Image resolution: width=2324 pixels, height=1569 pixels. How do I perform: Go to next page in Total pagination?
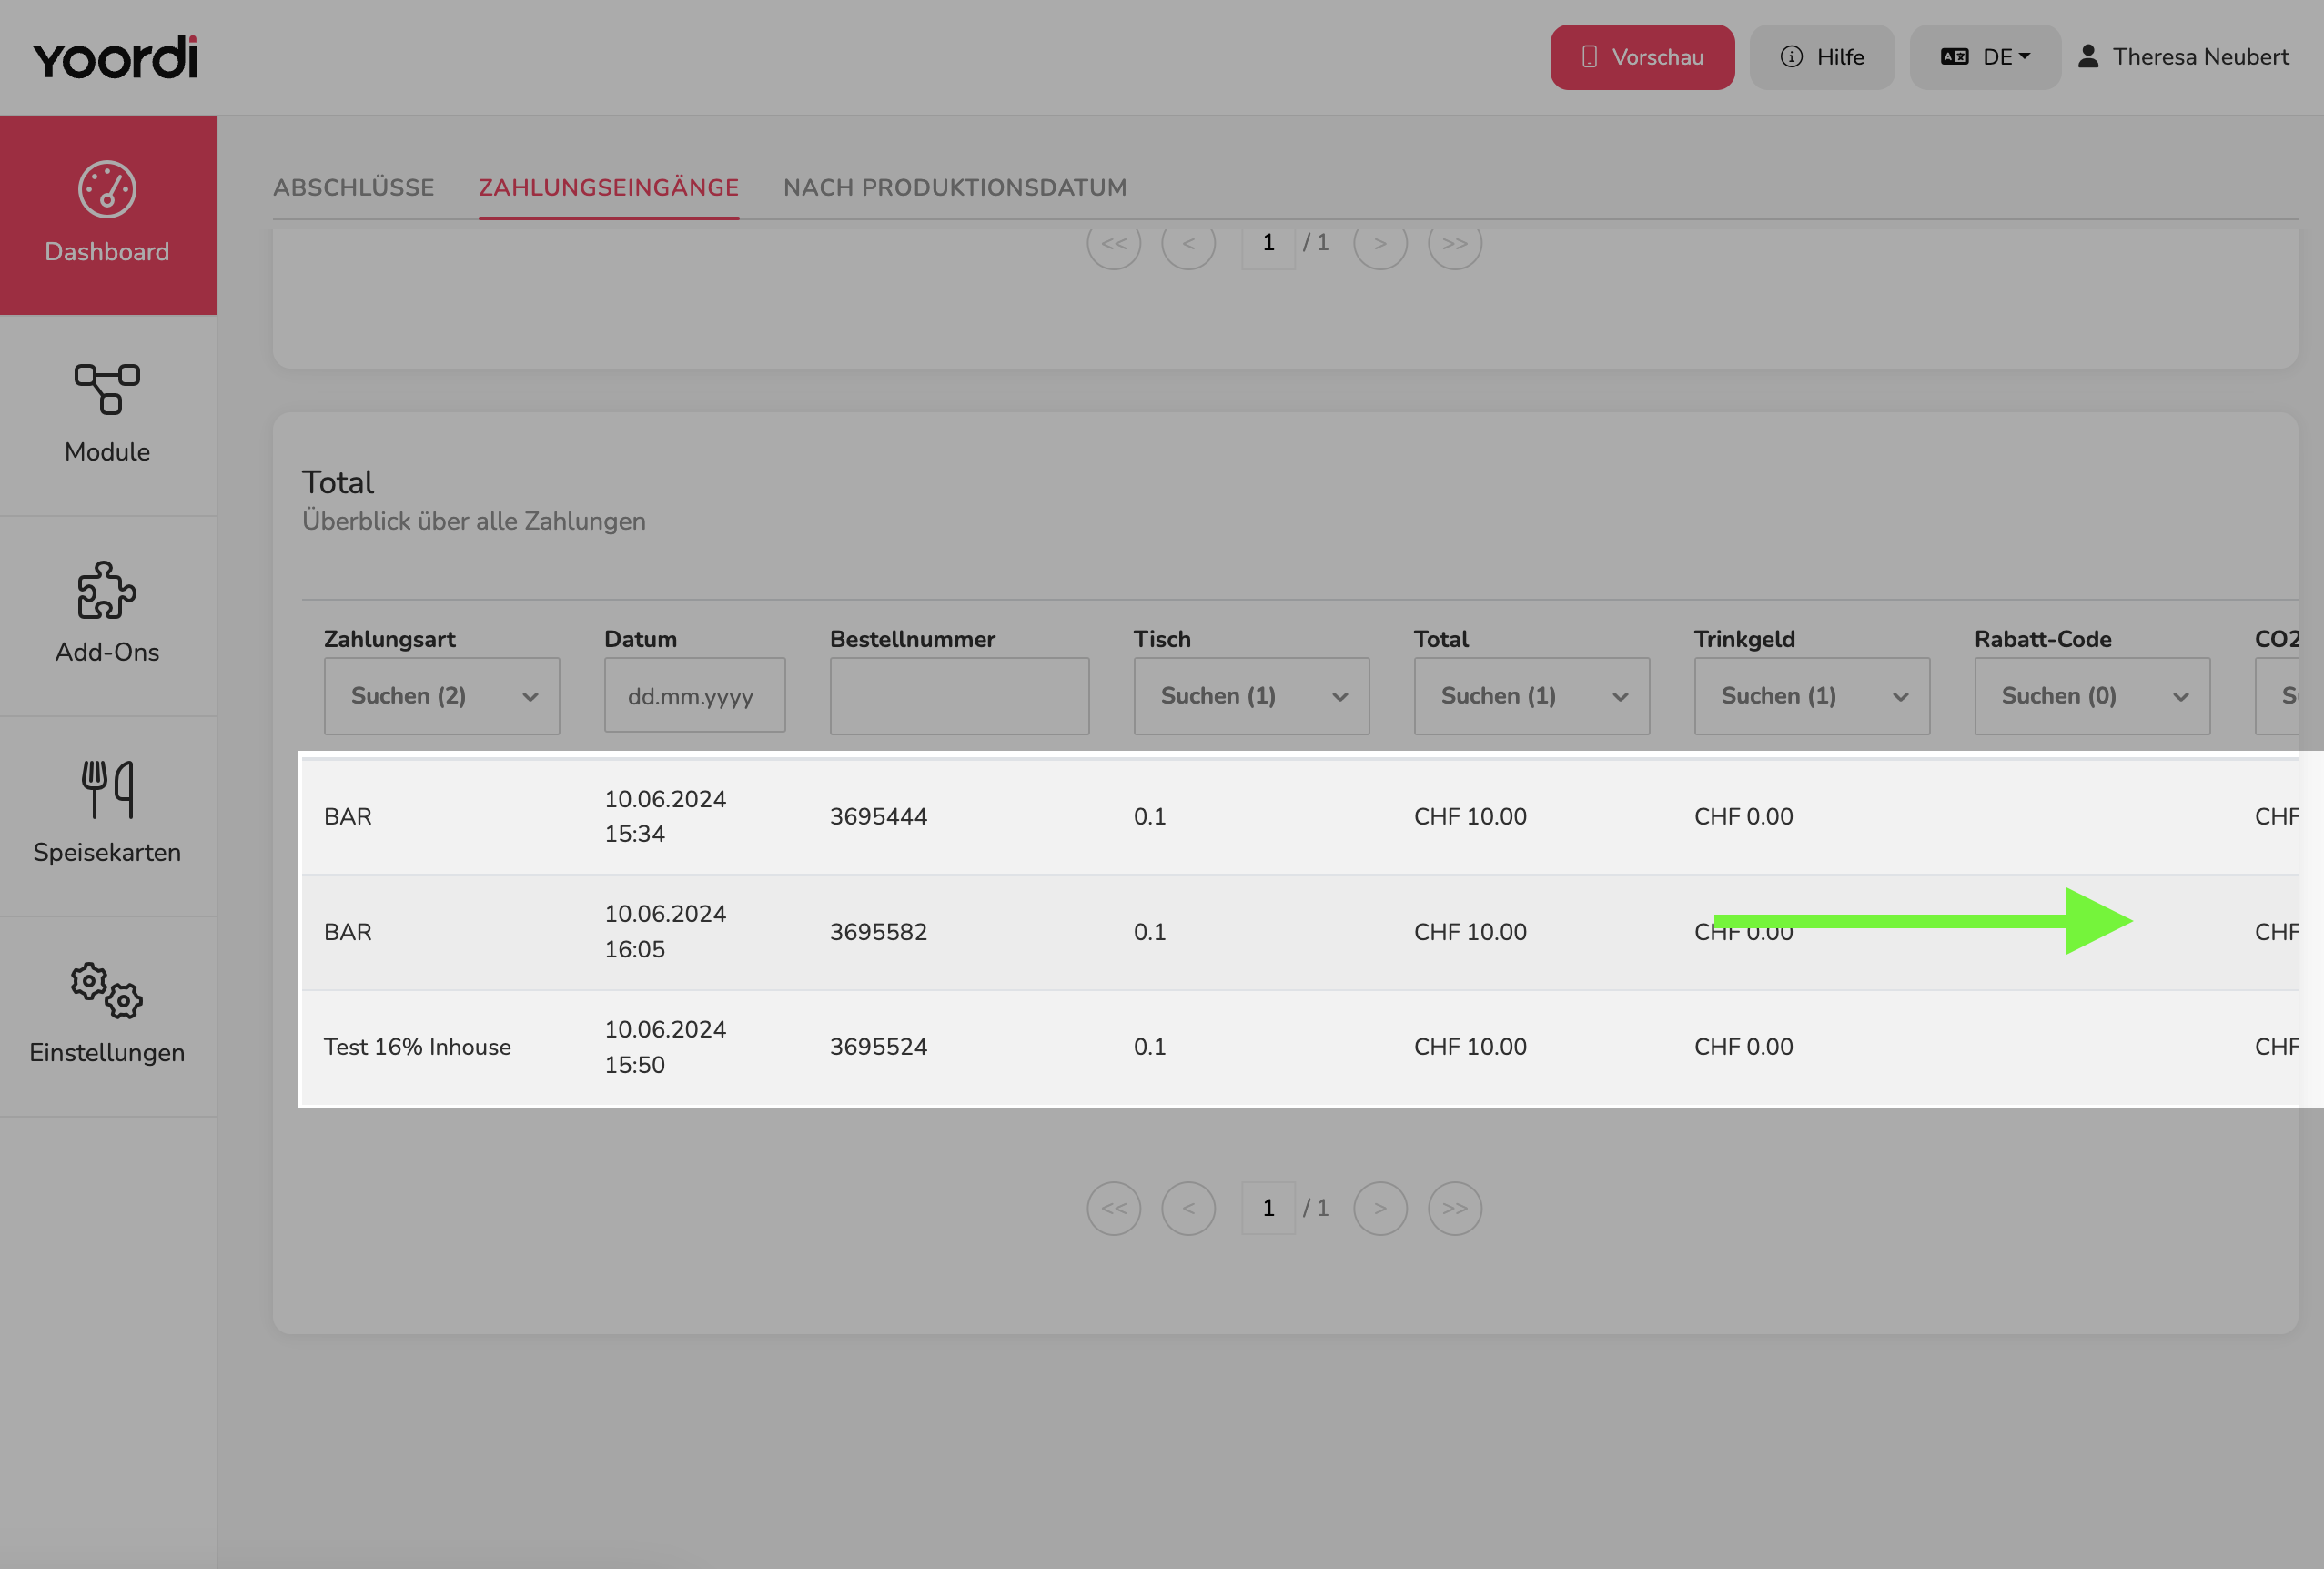point(1380,1208)
